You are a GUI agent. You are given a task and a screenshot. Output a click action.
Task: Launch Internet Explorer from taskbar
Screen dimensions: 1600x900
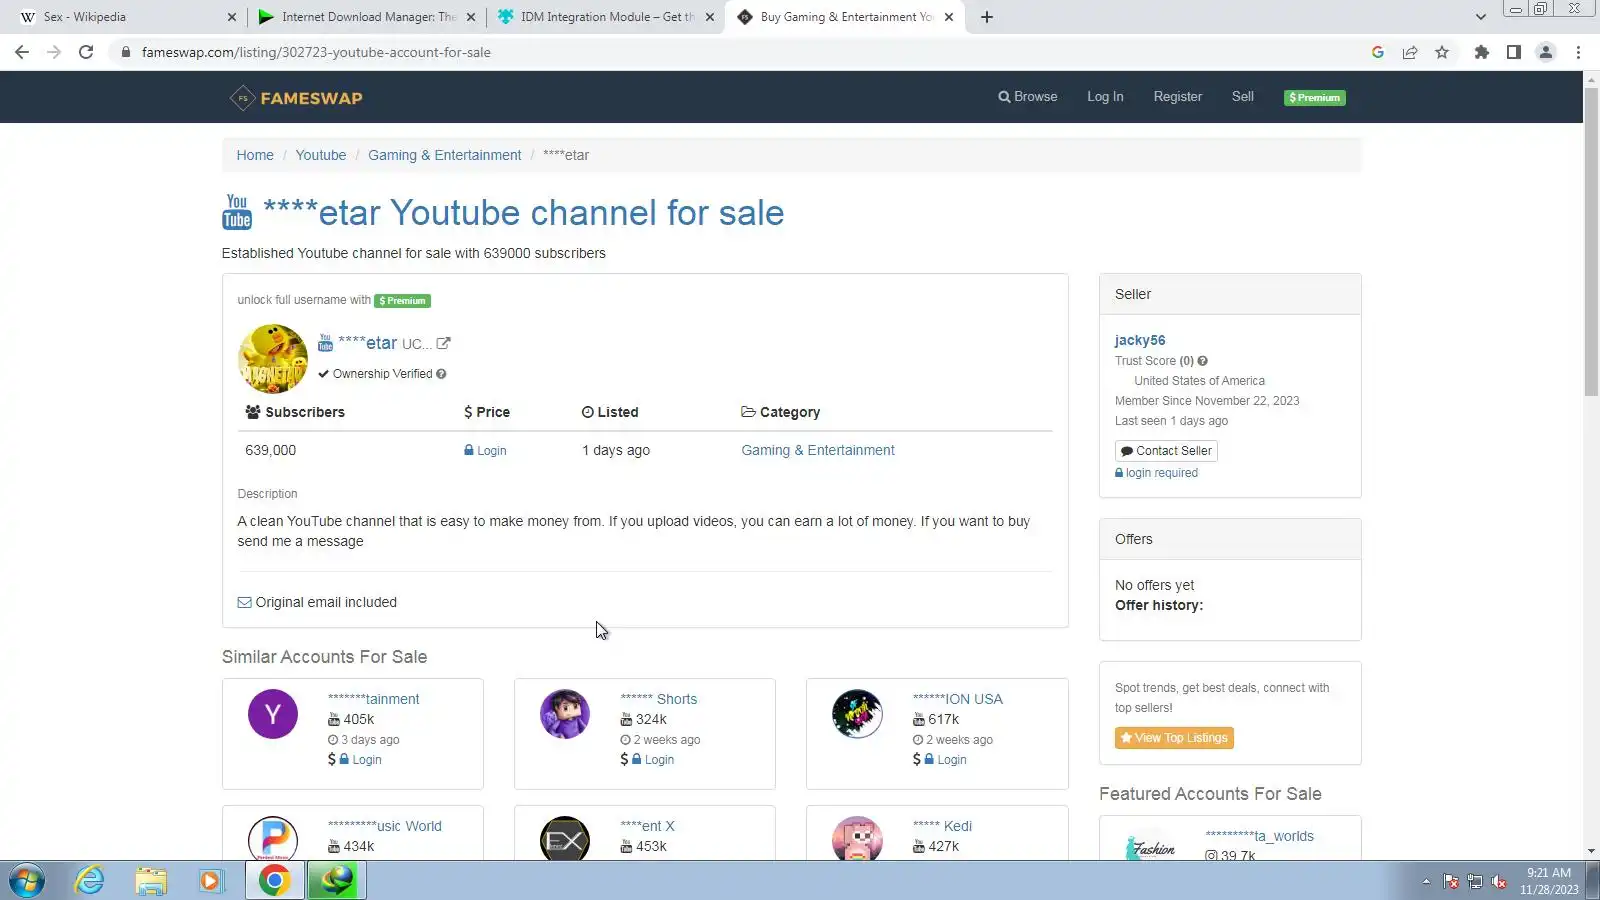pyautogui.click(x=90, y=881)
